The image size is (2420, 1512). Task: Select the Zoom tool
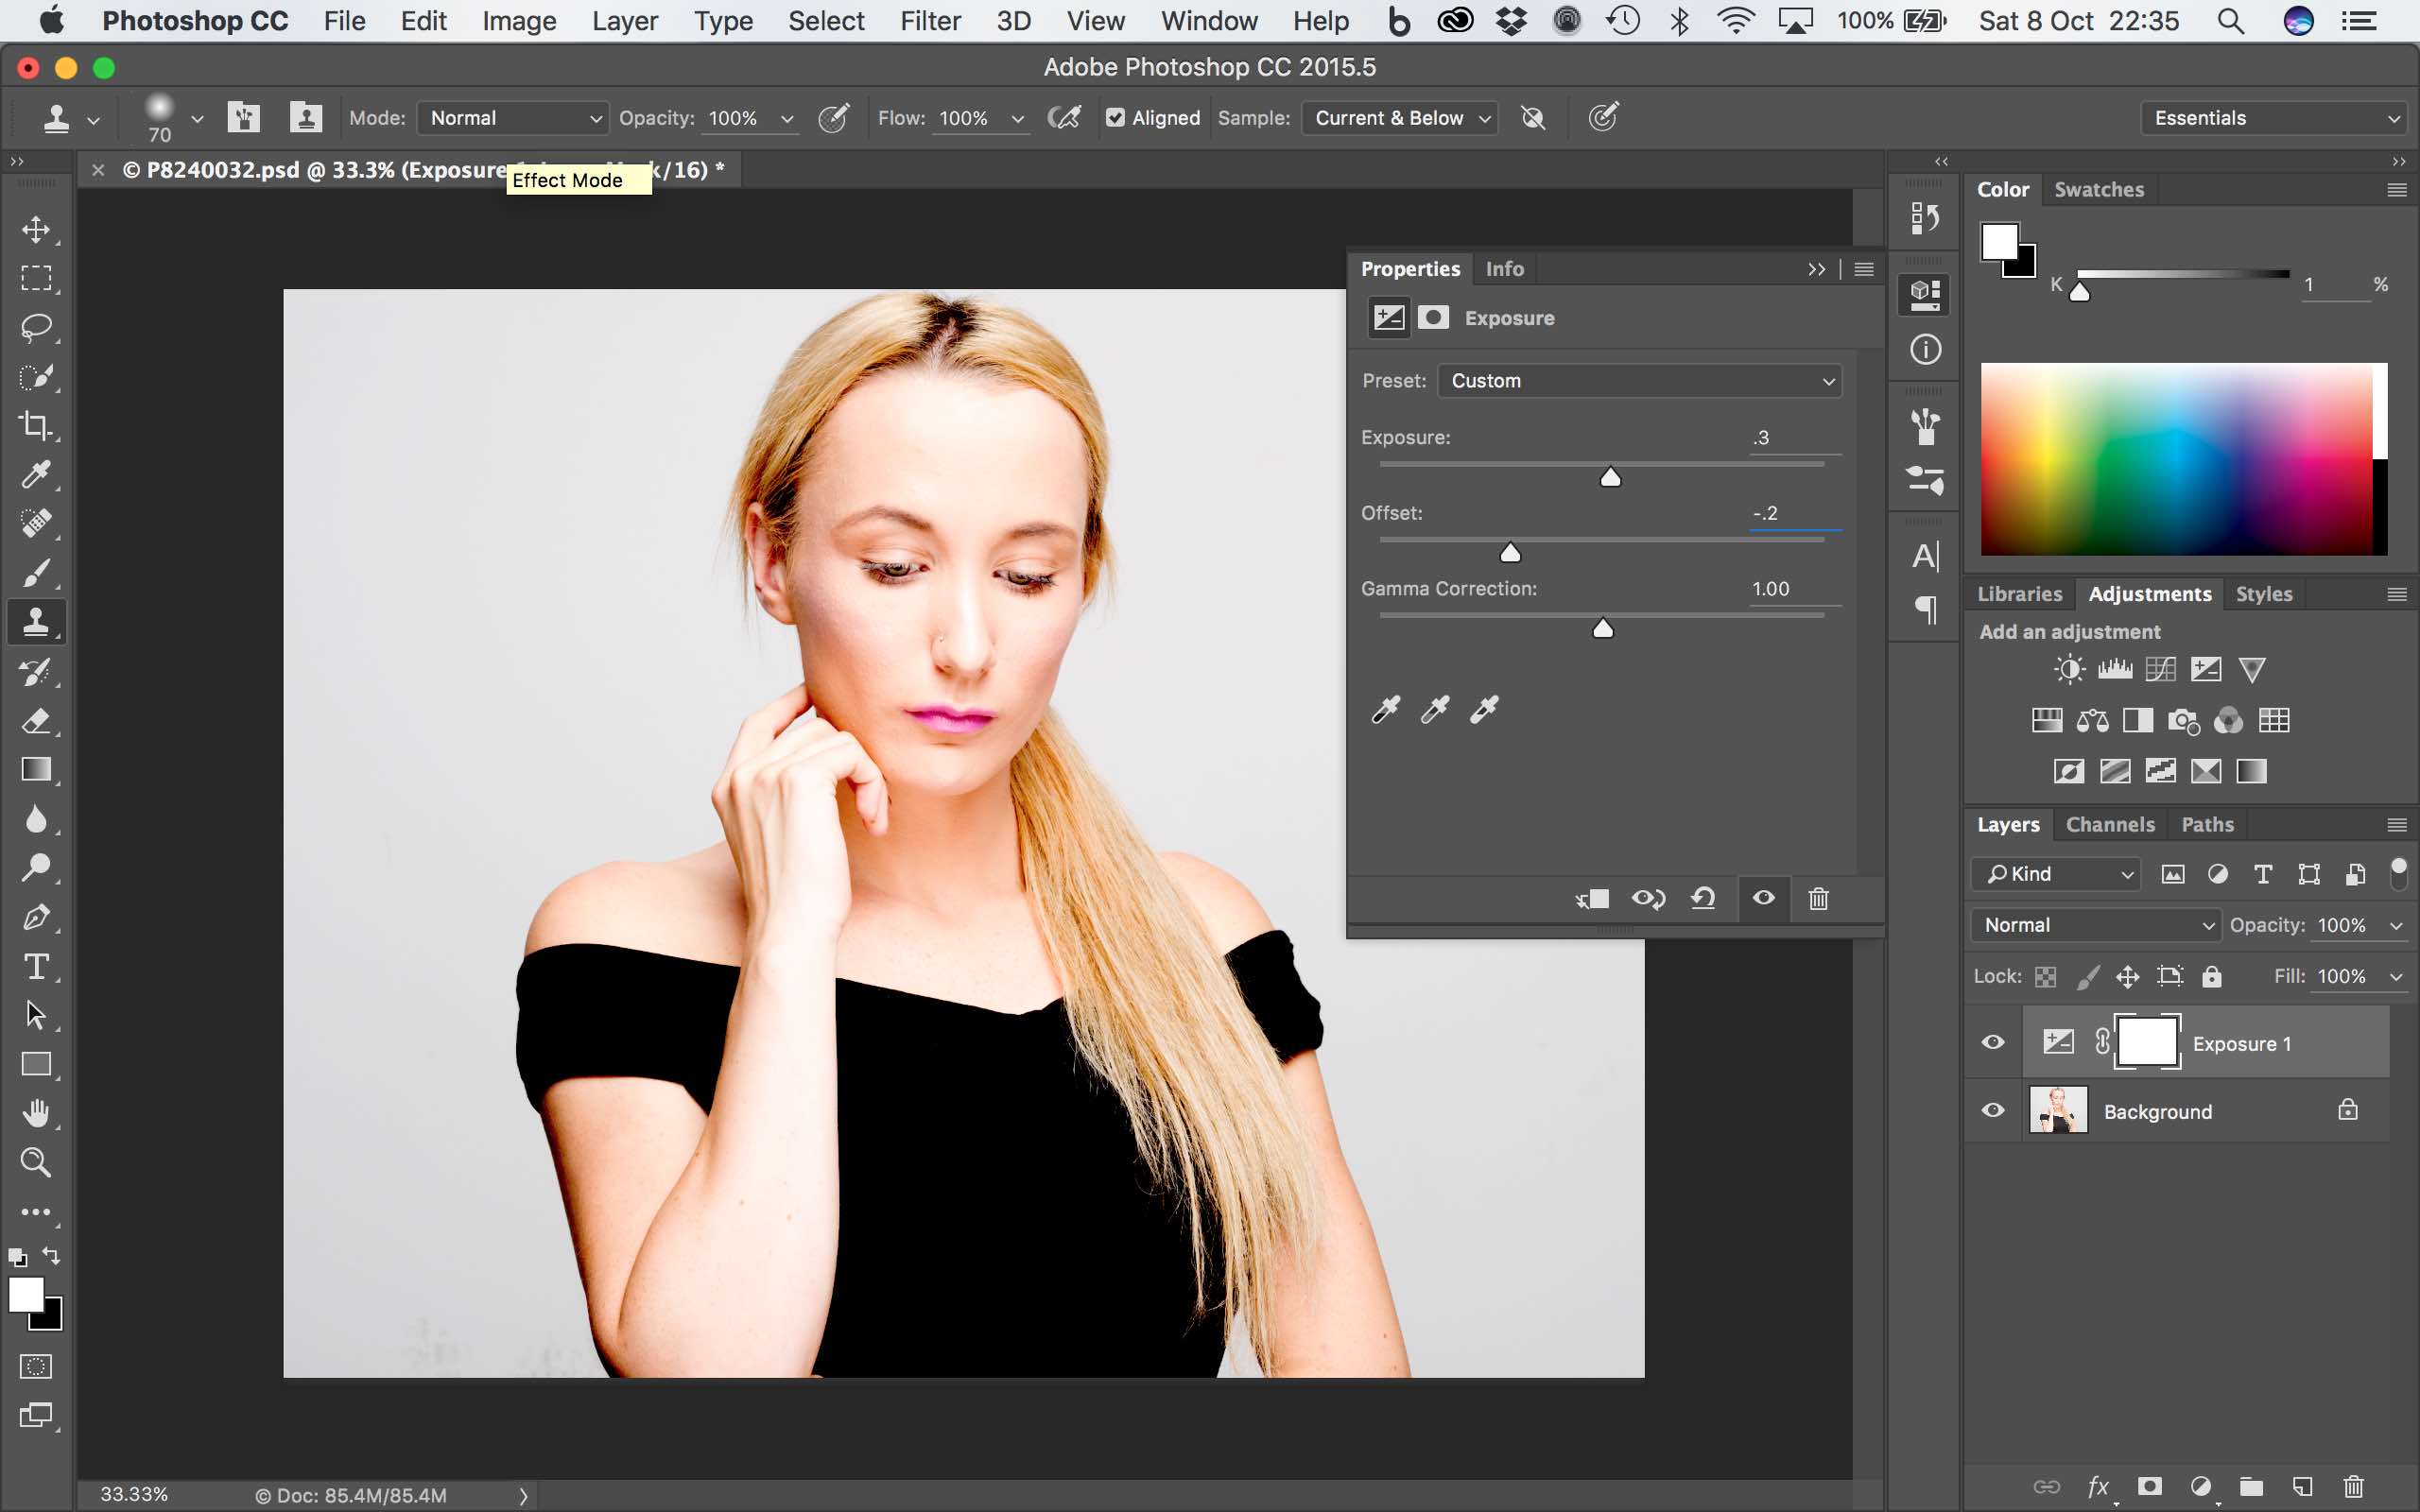[36, 1162]
